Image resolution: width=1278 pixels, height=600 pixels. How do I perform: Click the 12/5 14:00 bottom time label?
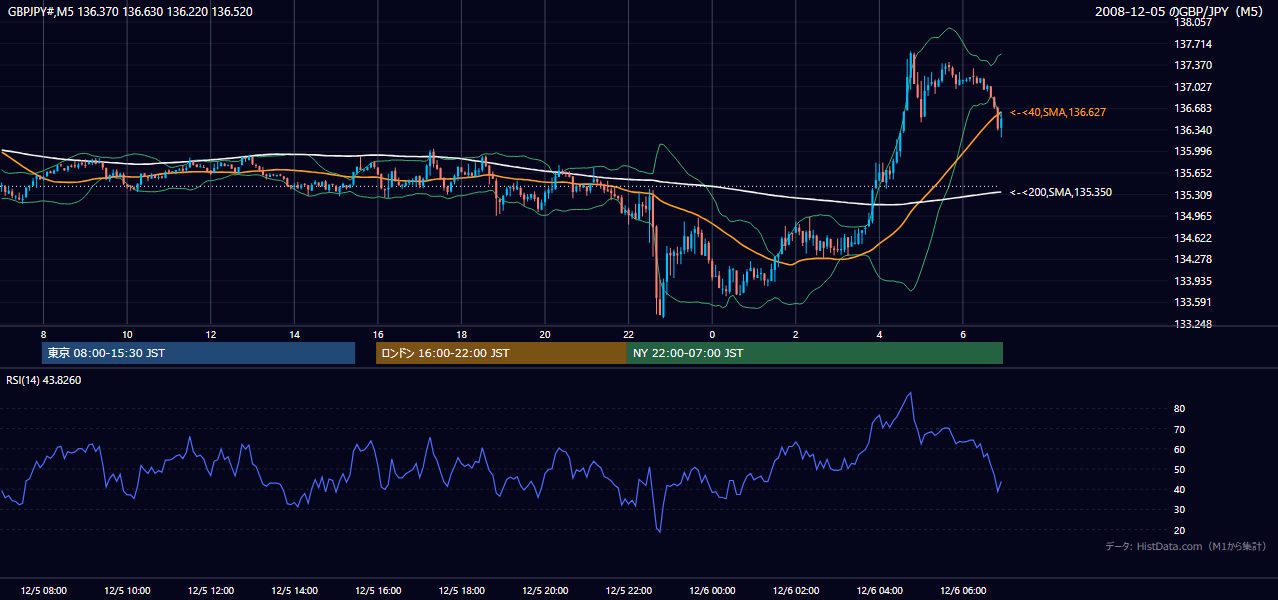coord(294,591)
